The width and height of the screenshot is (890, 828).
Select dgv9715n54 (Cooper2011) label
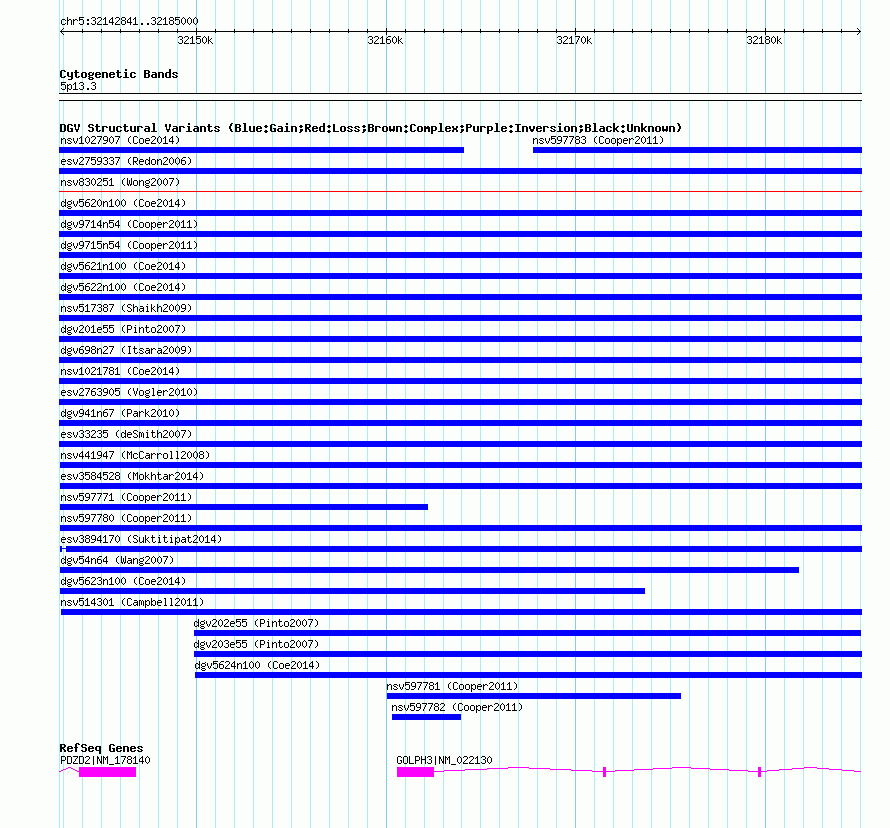click(129, 245)
